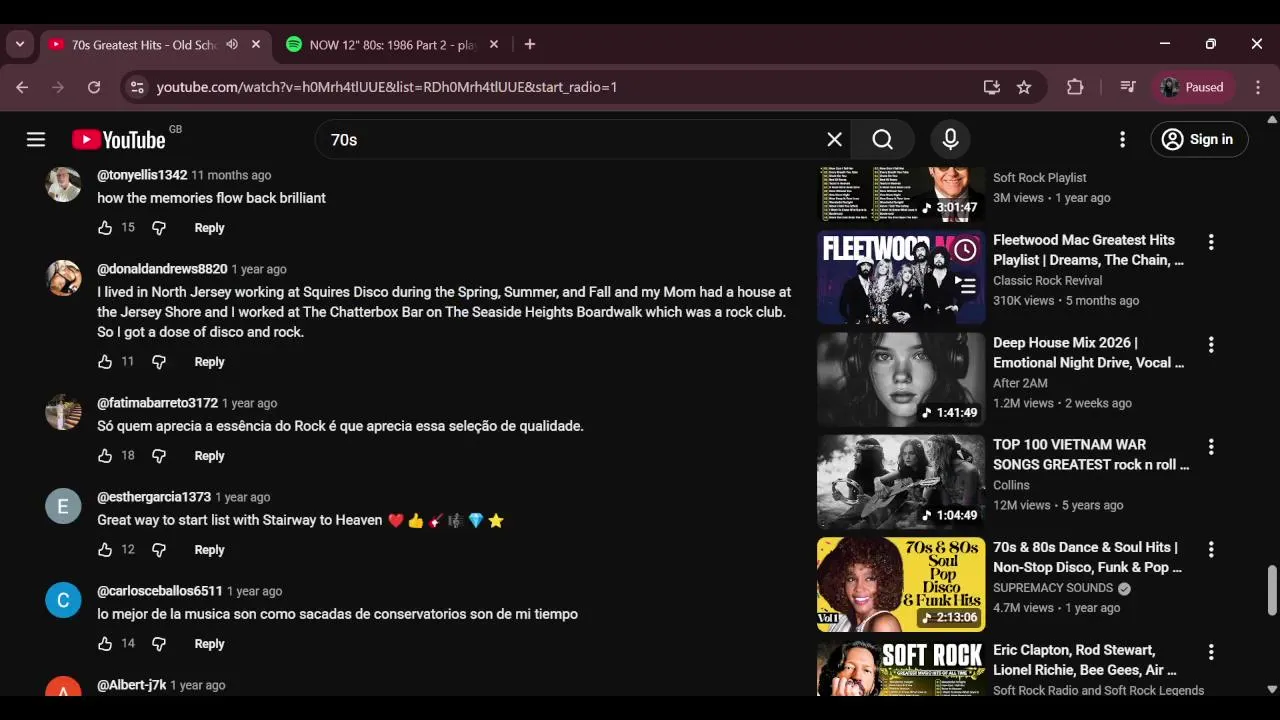Open more options for the Eric Clapton, Rod Stewart video
Image resolution: width=1280 pixels, height=720 pixels.
point(1211,652)
